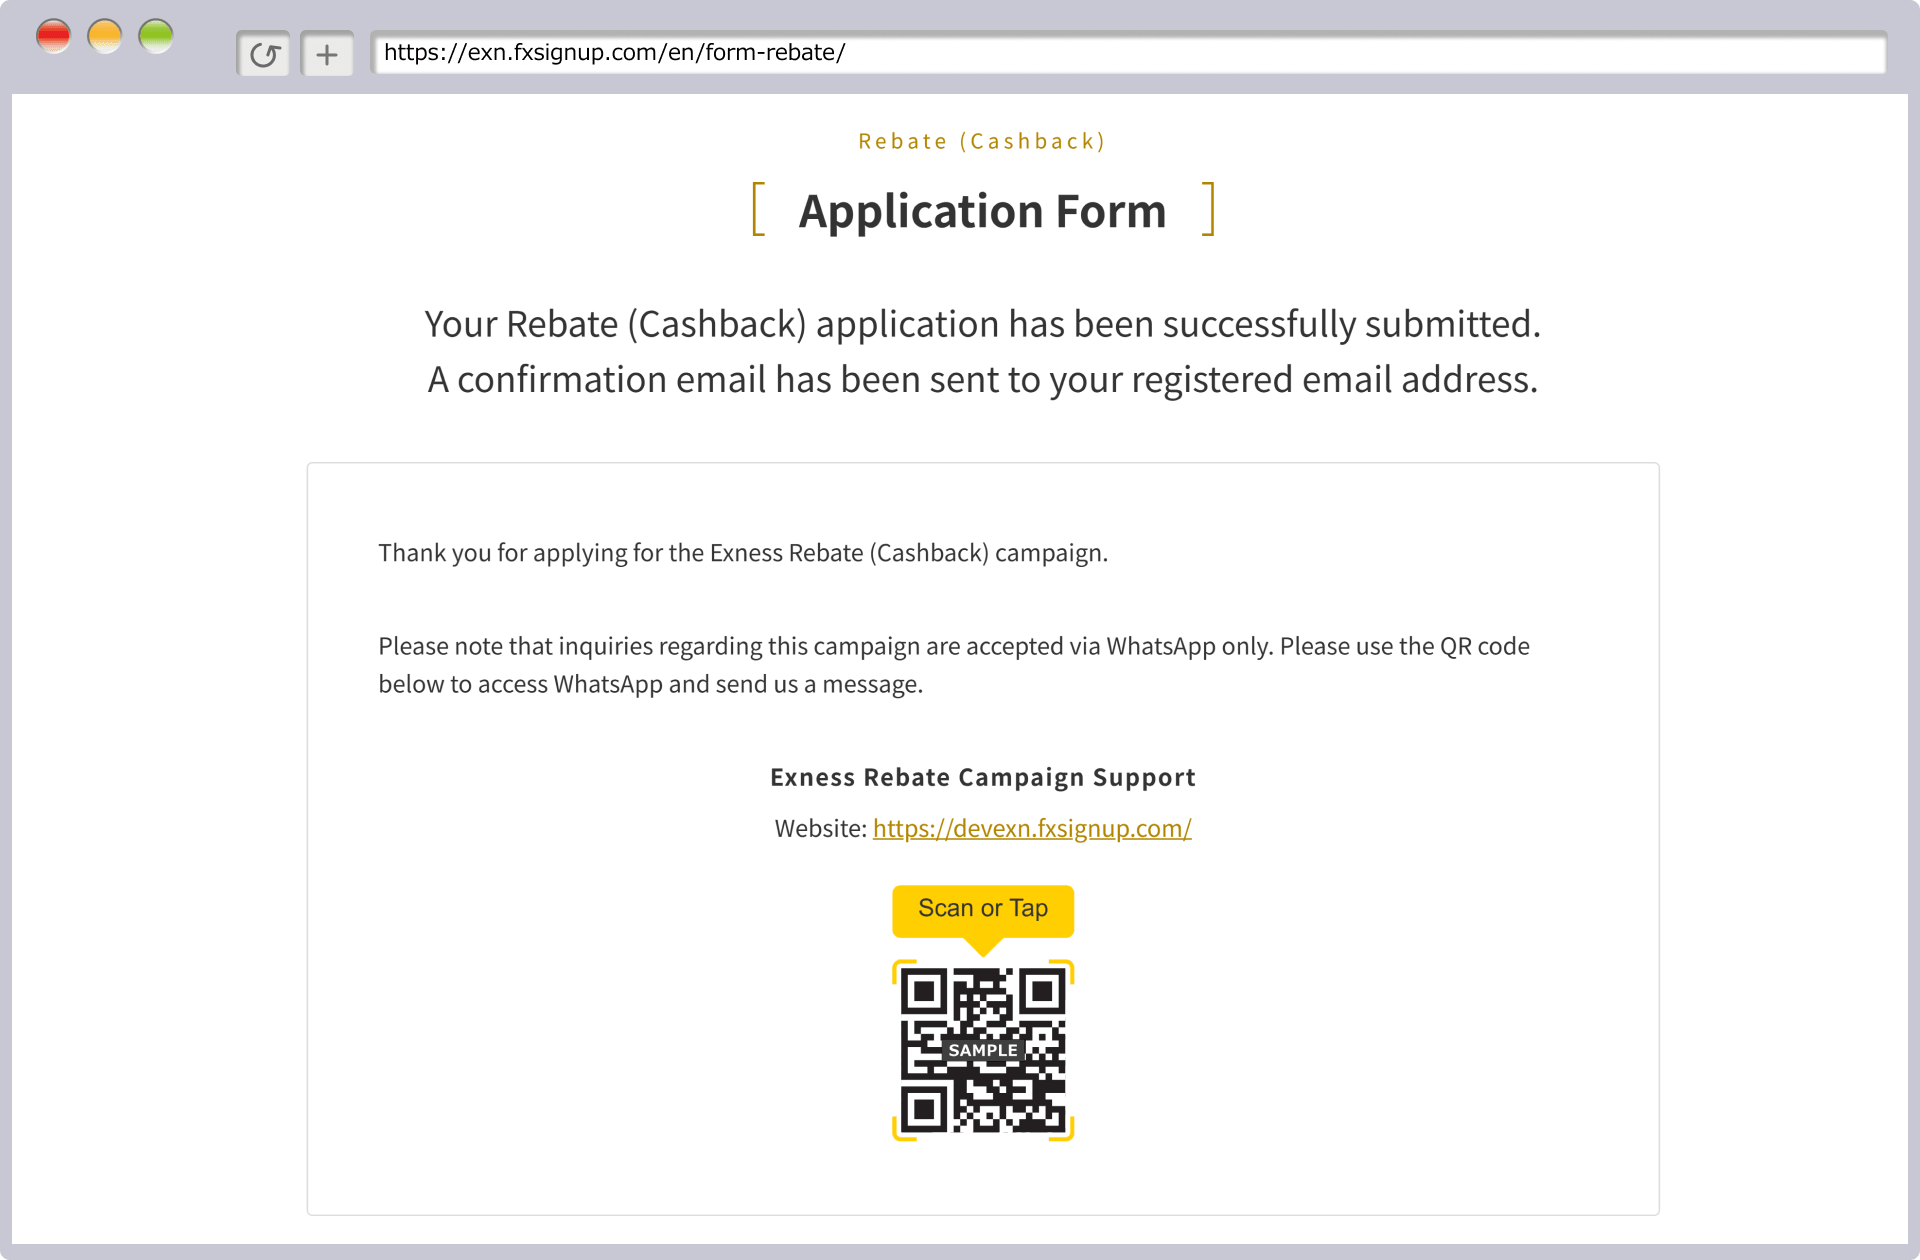Tap the WhatsApp QR code image

click(x=983, y=1050)
